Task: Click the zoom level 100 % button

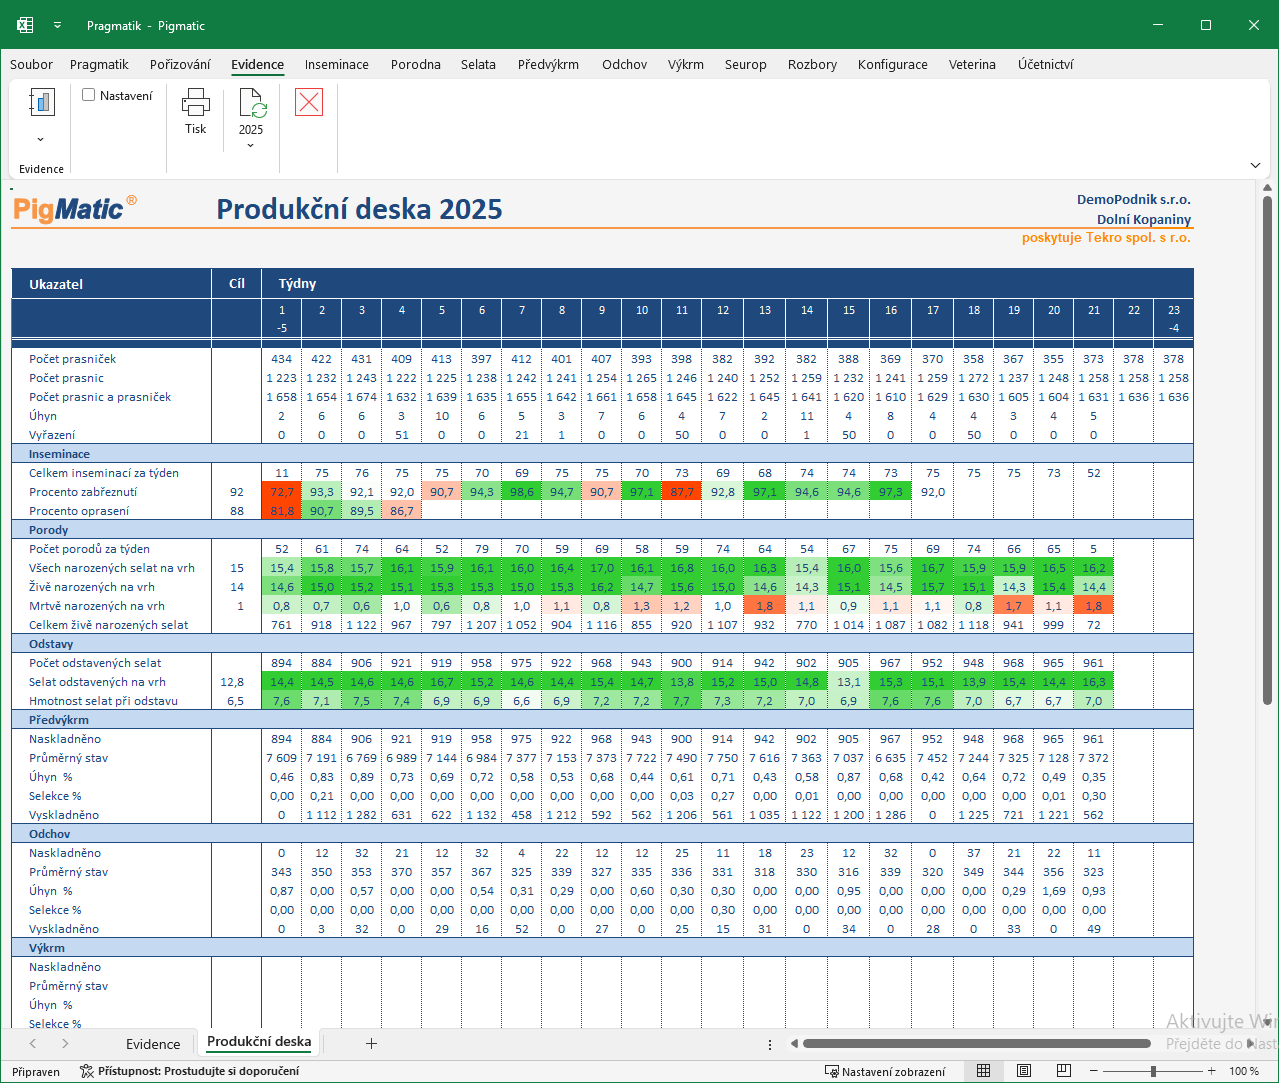Action: click(x=1244, y=1071)
